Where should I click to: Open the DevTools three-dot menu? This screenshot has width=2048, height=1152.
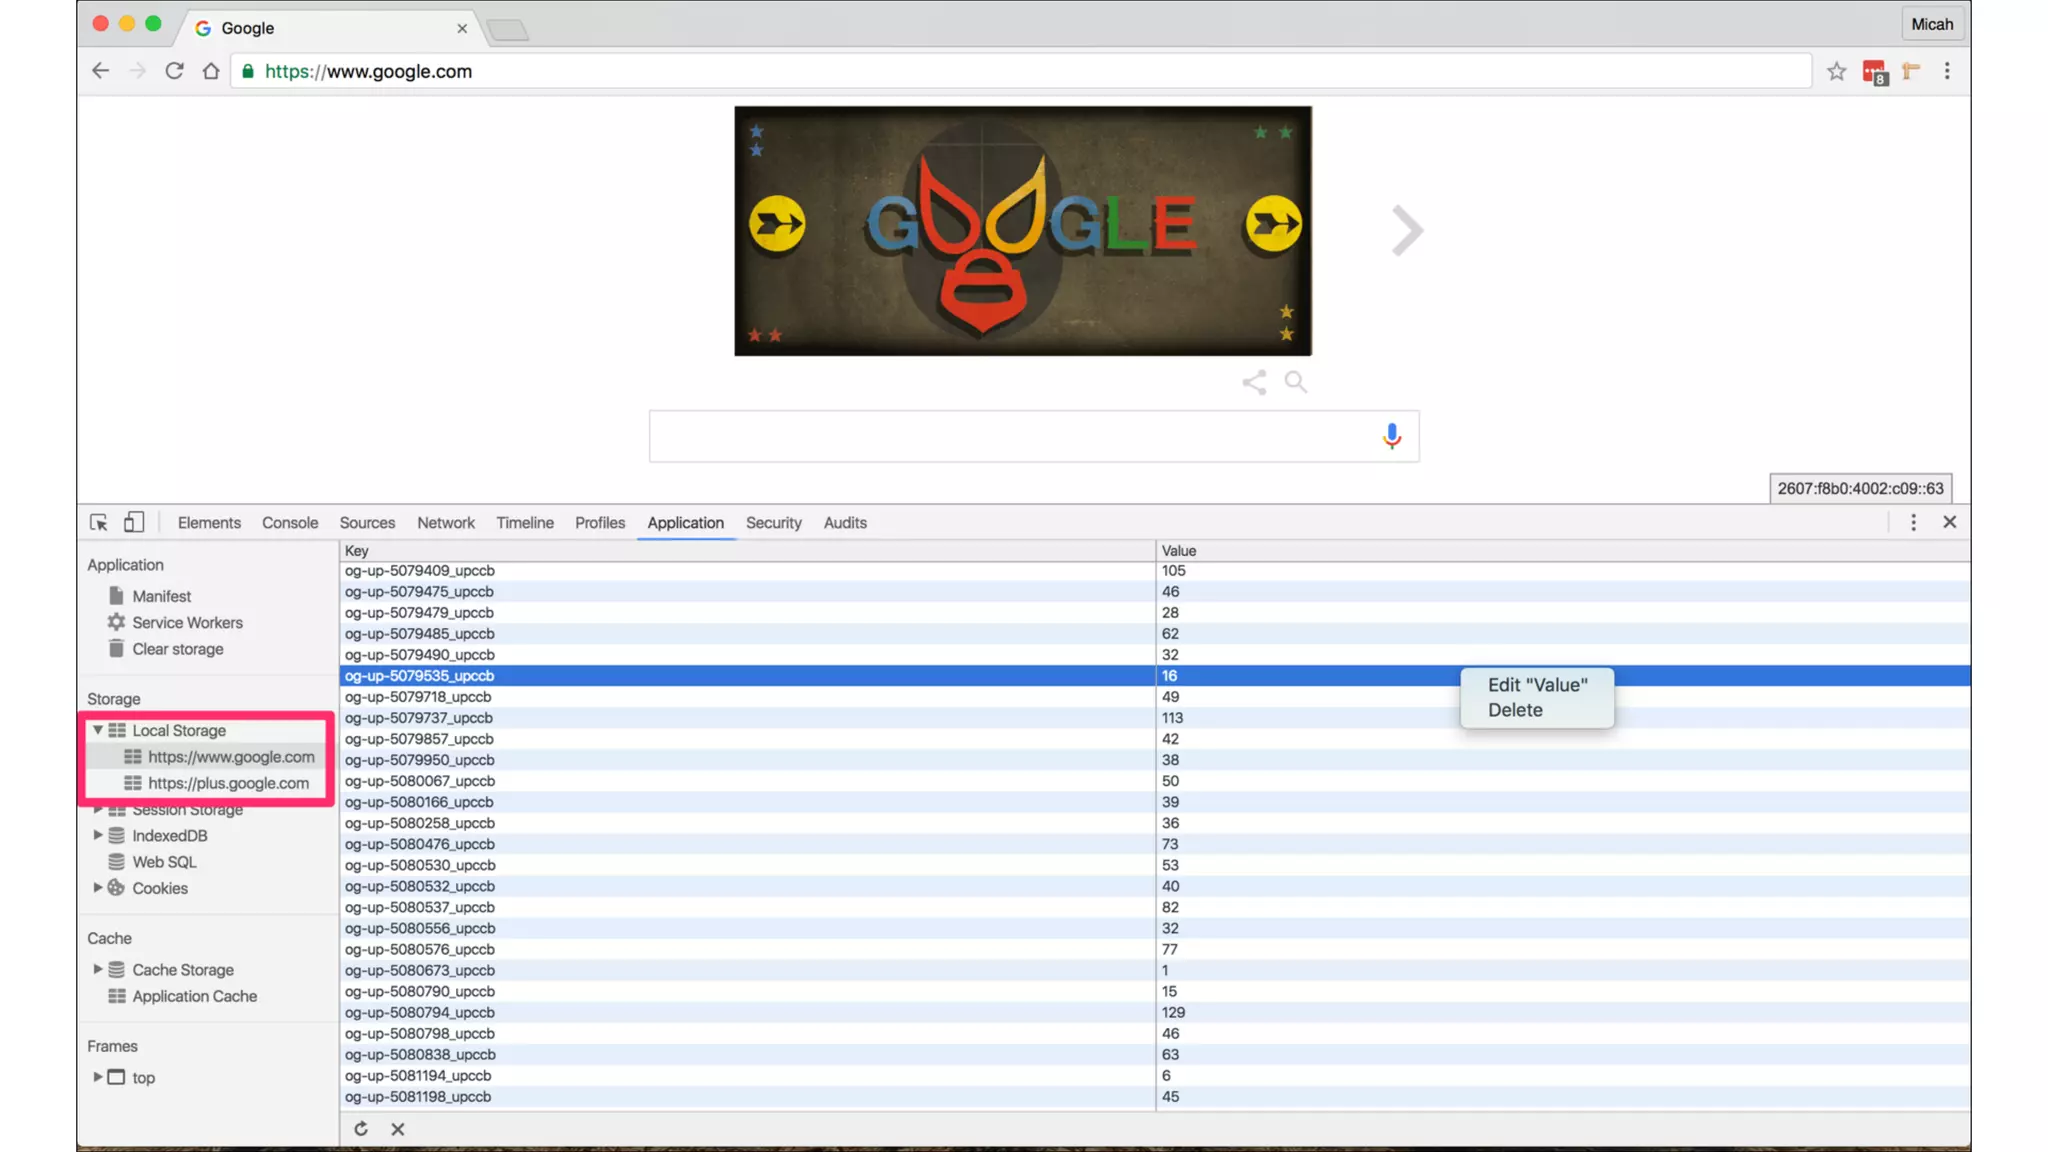tap(1913, 522)
